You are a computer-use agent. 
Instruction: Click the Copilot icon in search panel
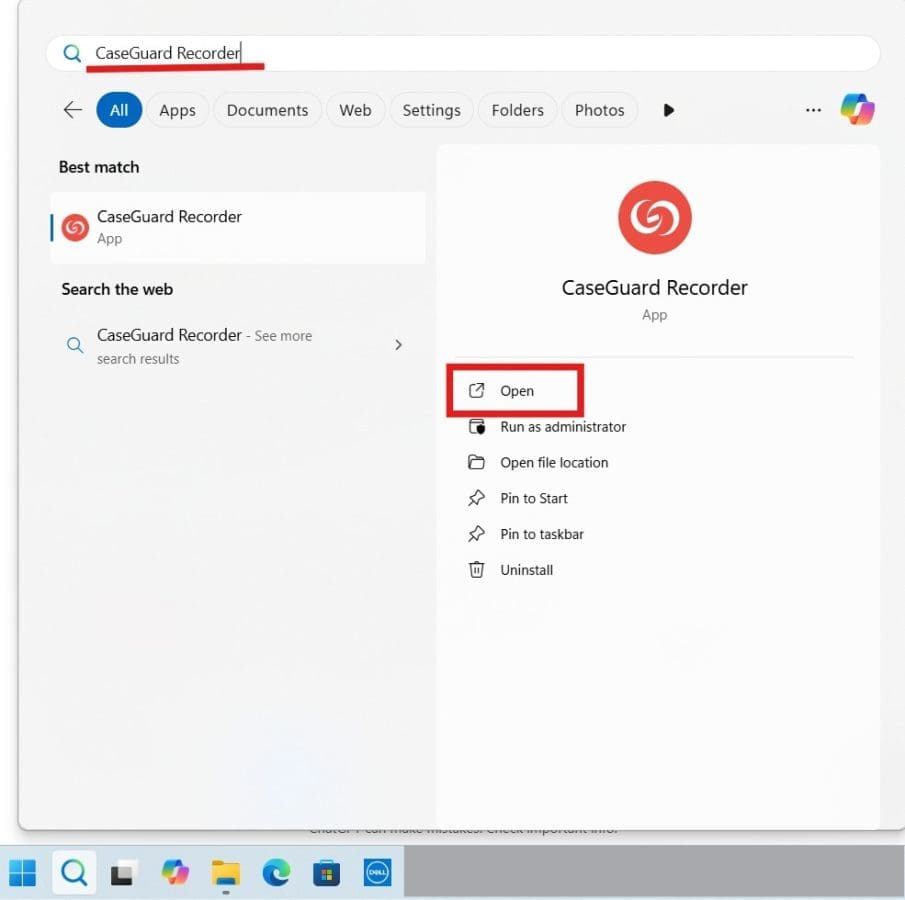pos(857,109)
